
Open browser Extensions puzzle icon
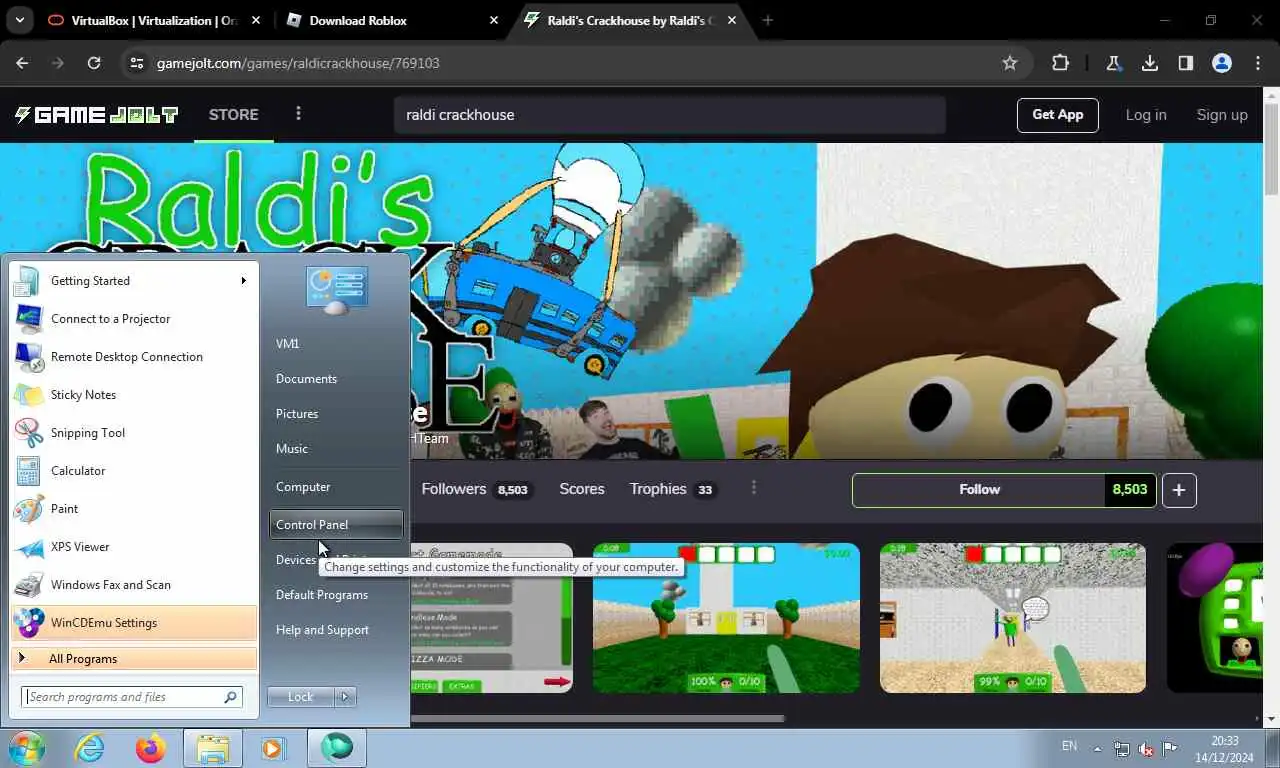pos(1060,63)
